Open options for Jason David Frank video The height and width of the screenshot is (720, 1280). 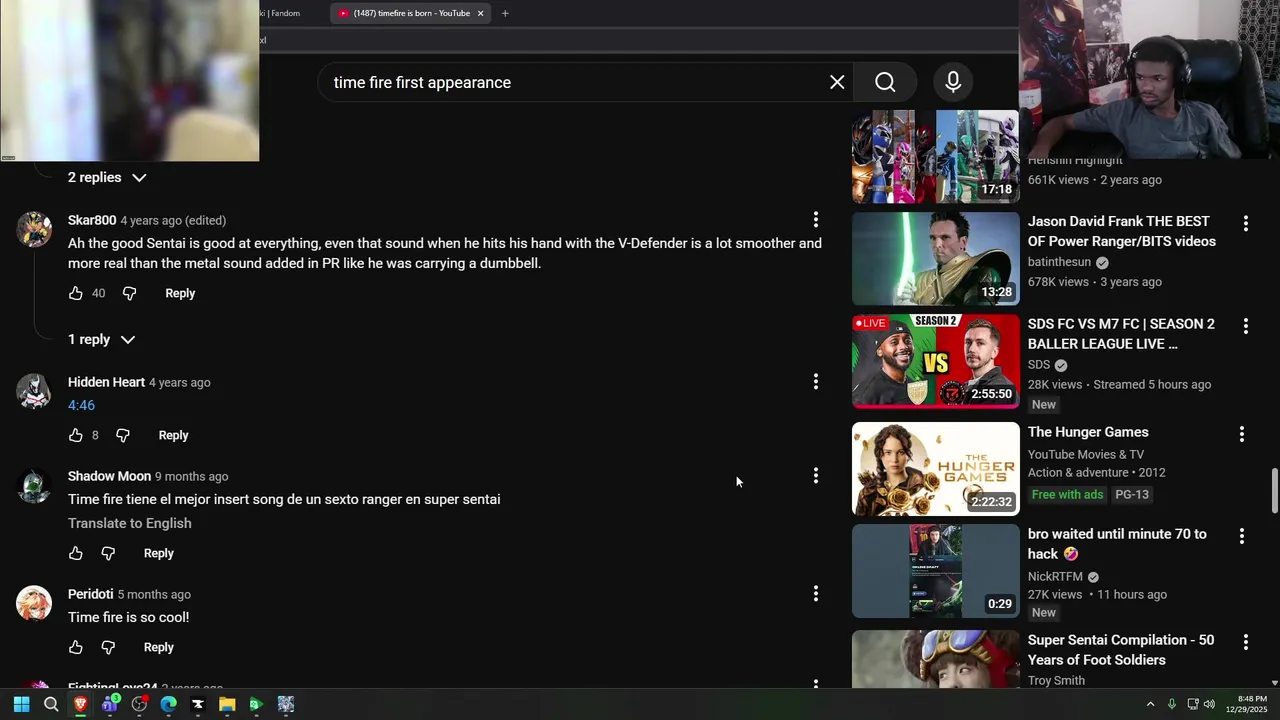pos(1246,224)
